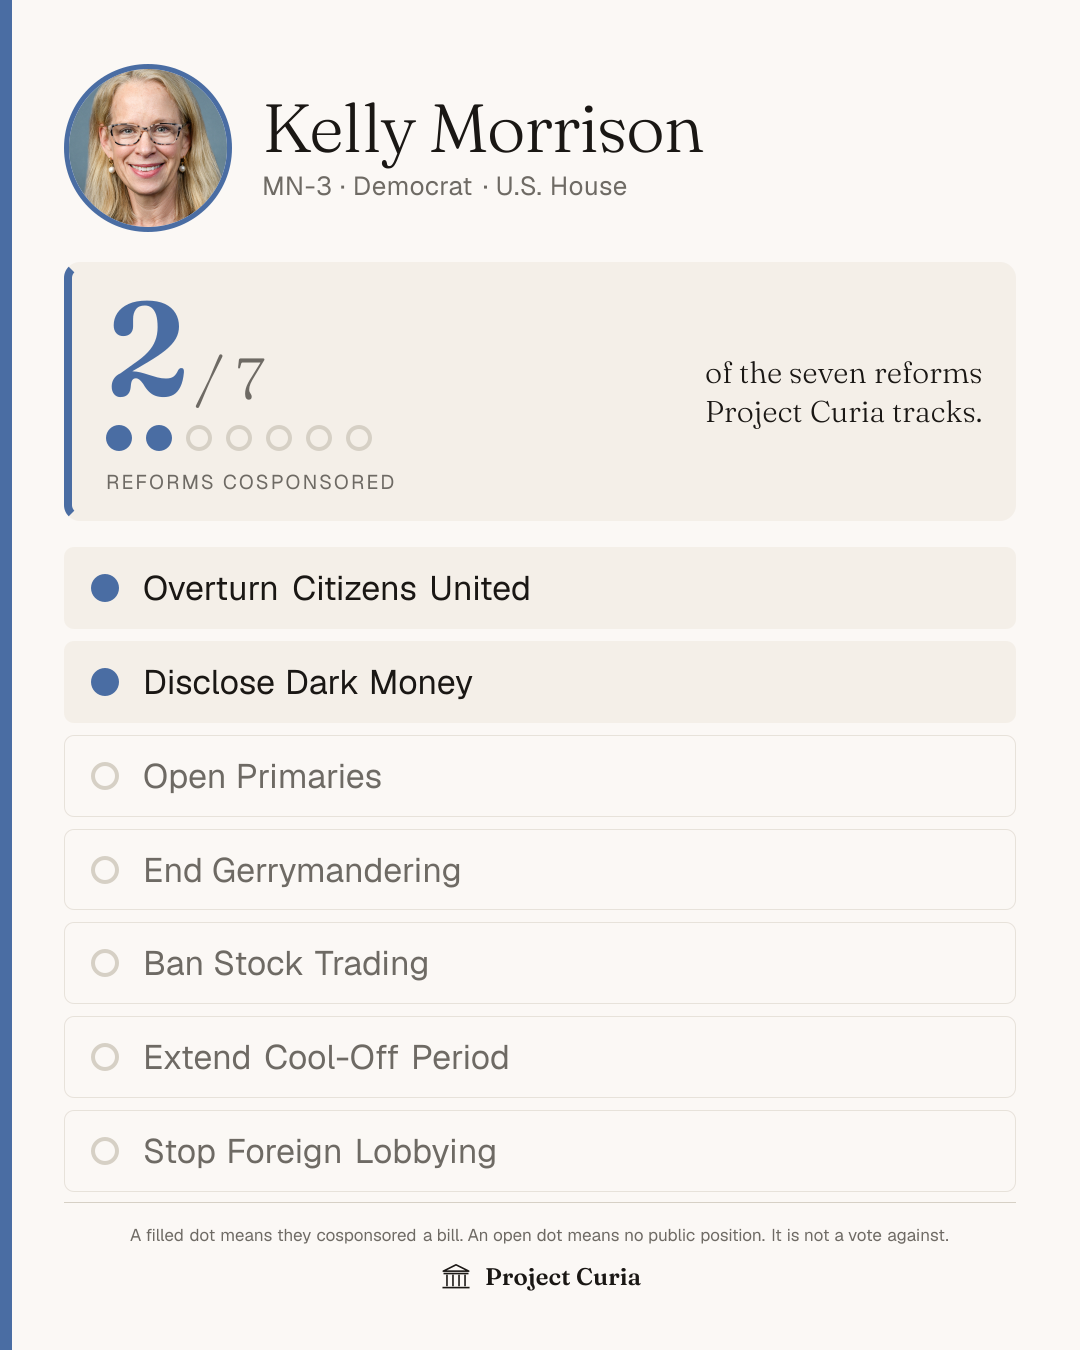Click the filled dot beside Disclose Dark Money
The height and width of the screenshot is (1350, 1080).
click(105, 682)
